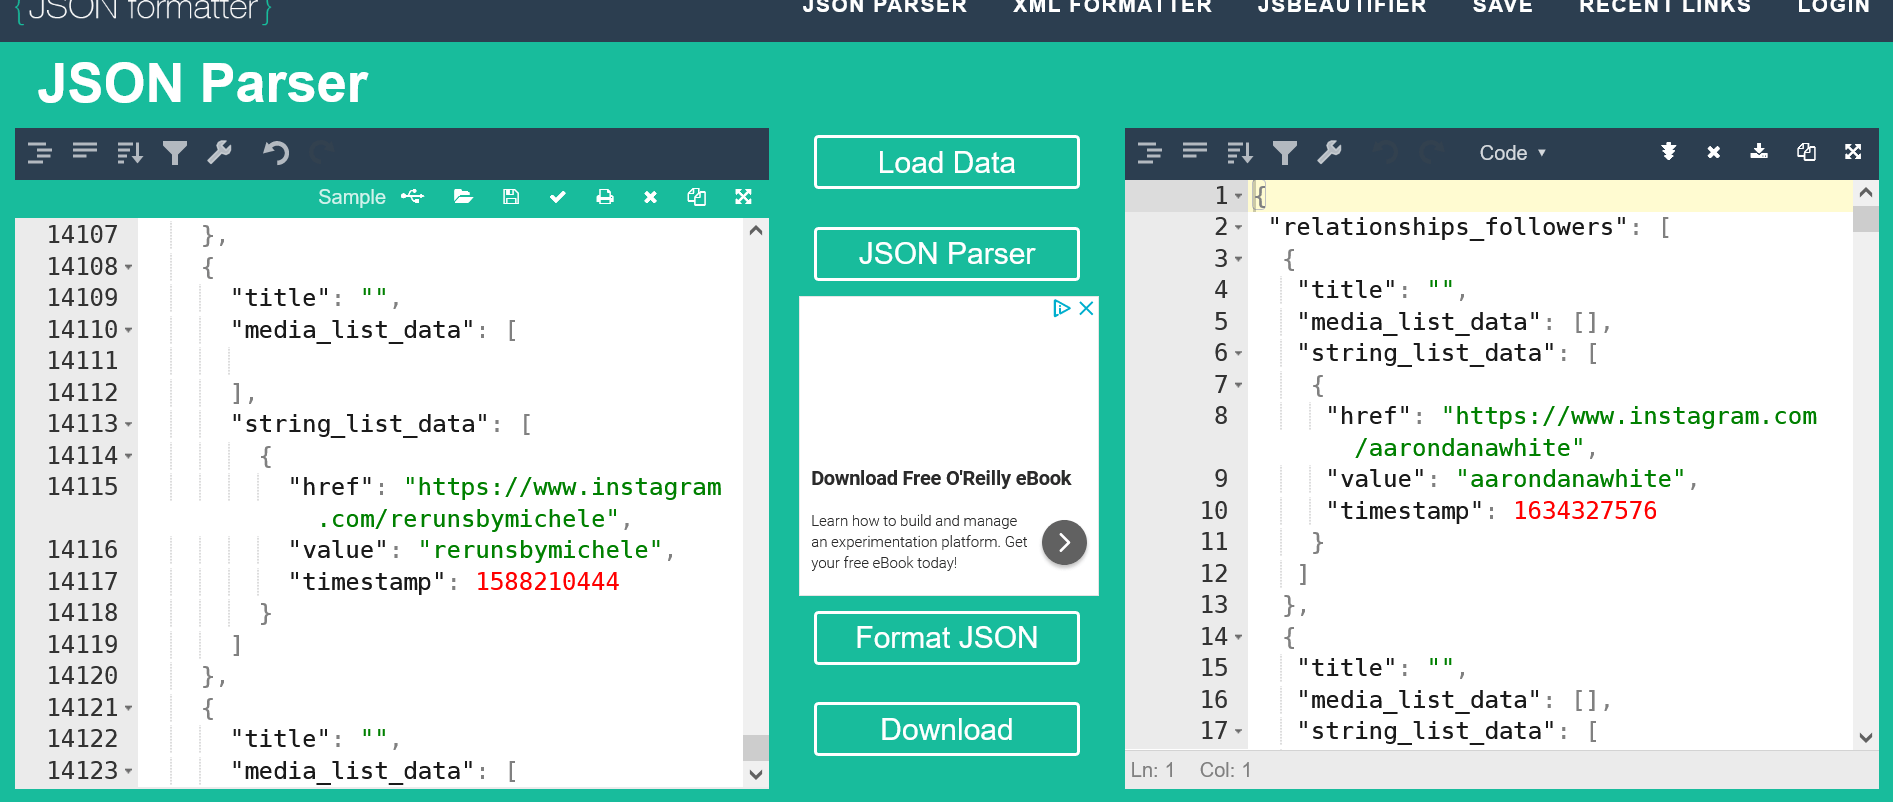Close the O'Reilly eBook advertisement
Viewport: 1893px width, 802px height.
coord(1086,308)
